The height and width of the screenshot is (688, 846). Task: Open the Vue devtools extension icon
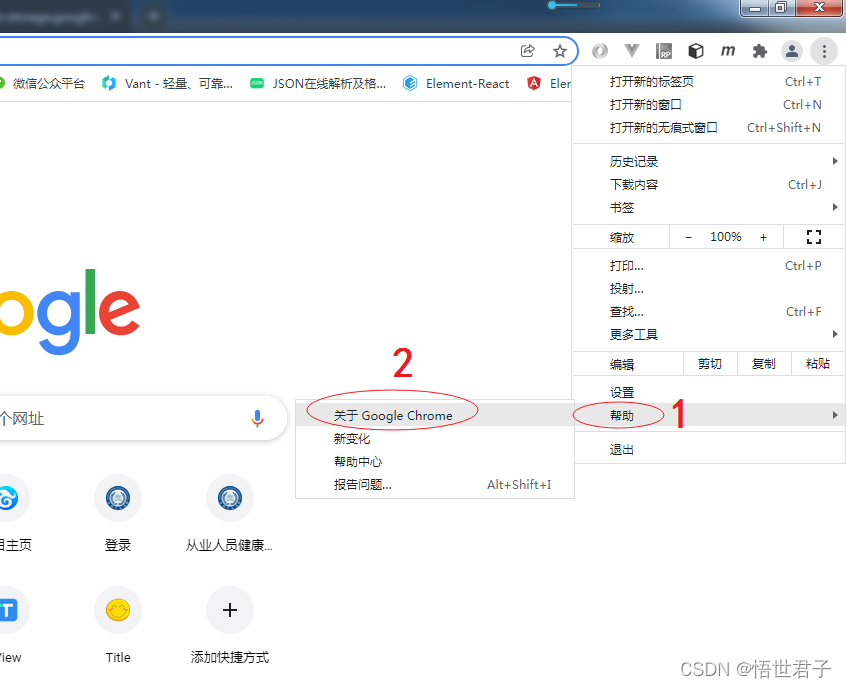point(631,51)
